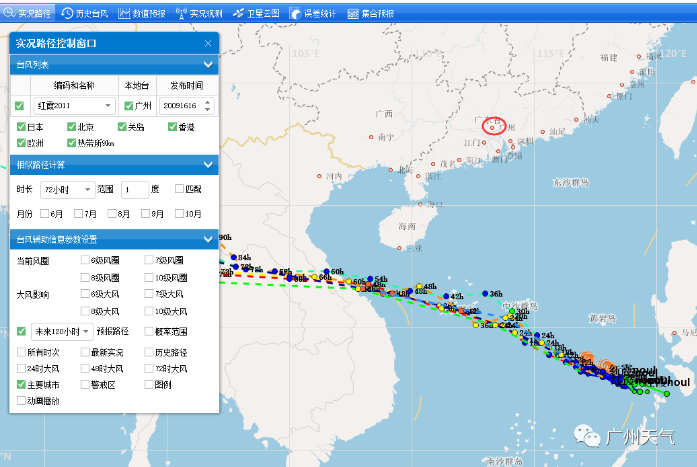Collapse the 台风列表 section

[x=207, y=65]
